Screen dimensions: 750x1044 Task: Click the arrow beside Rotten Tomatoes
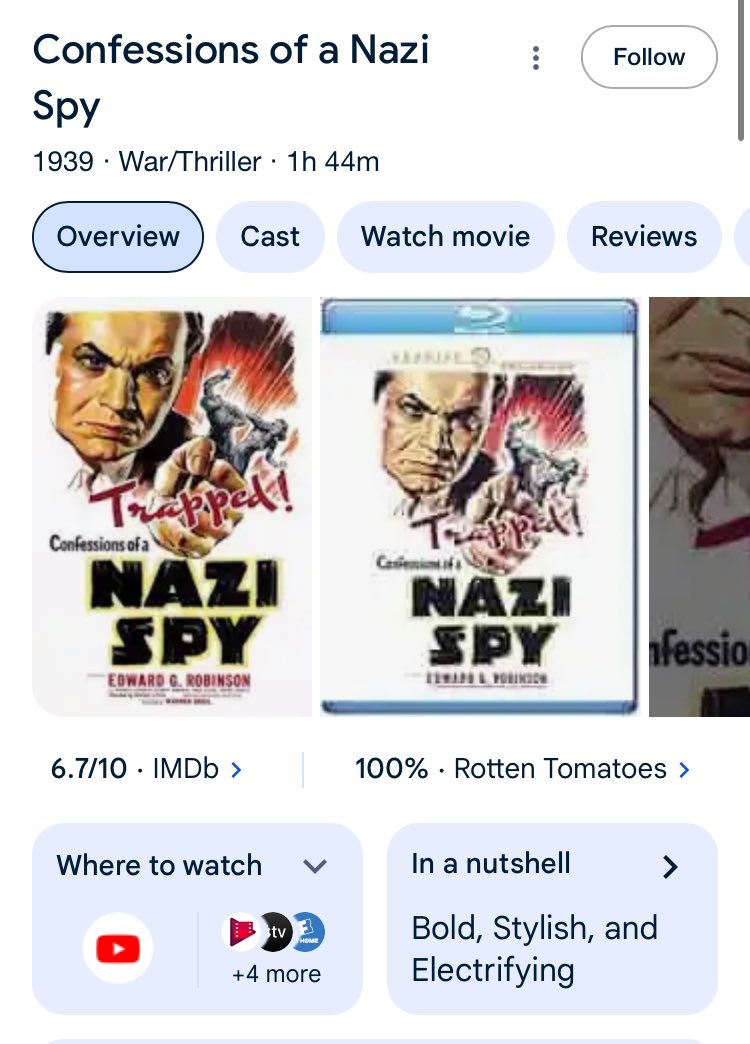(x=685, y=769)
